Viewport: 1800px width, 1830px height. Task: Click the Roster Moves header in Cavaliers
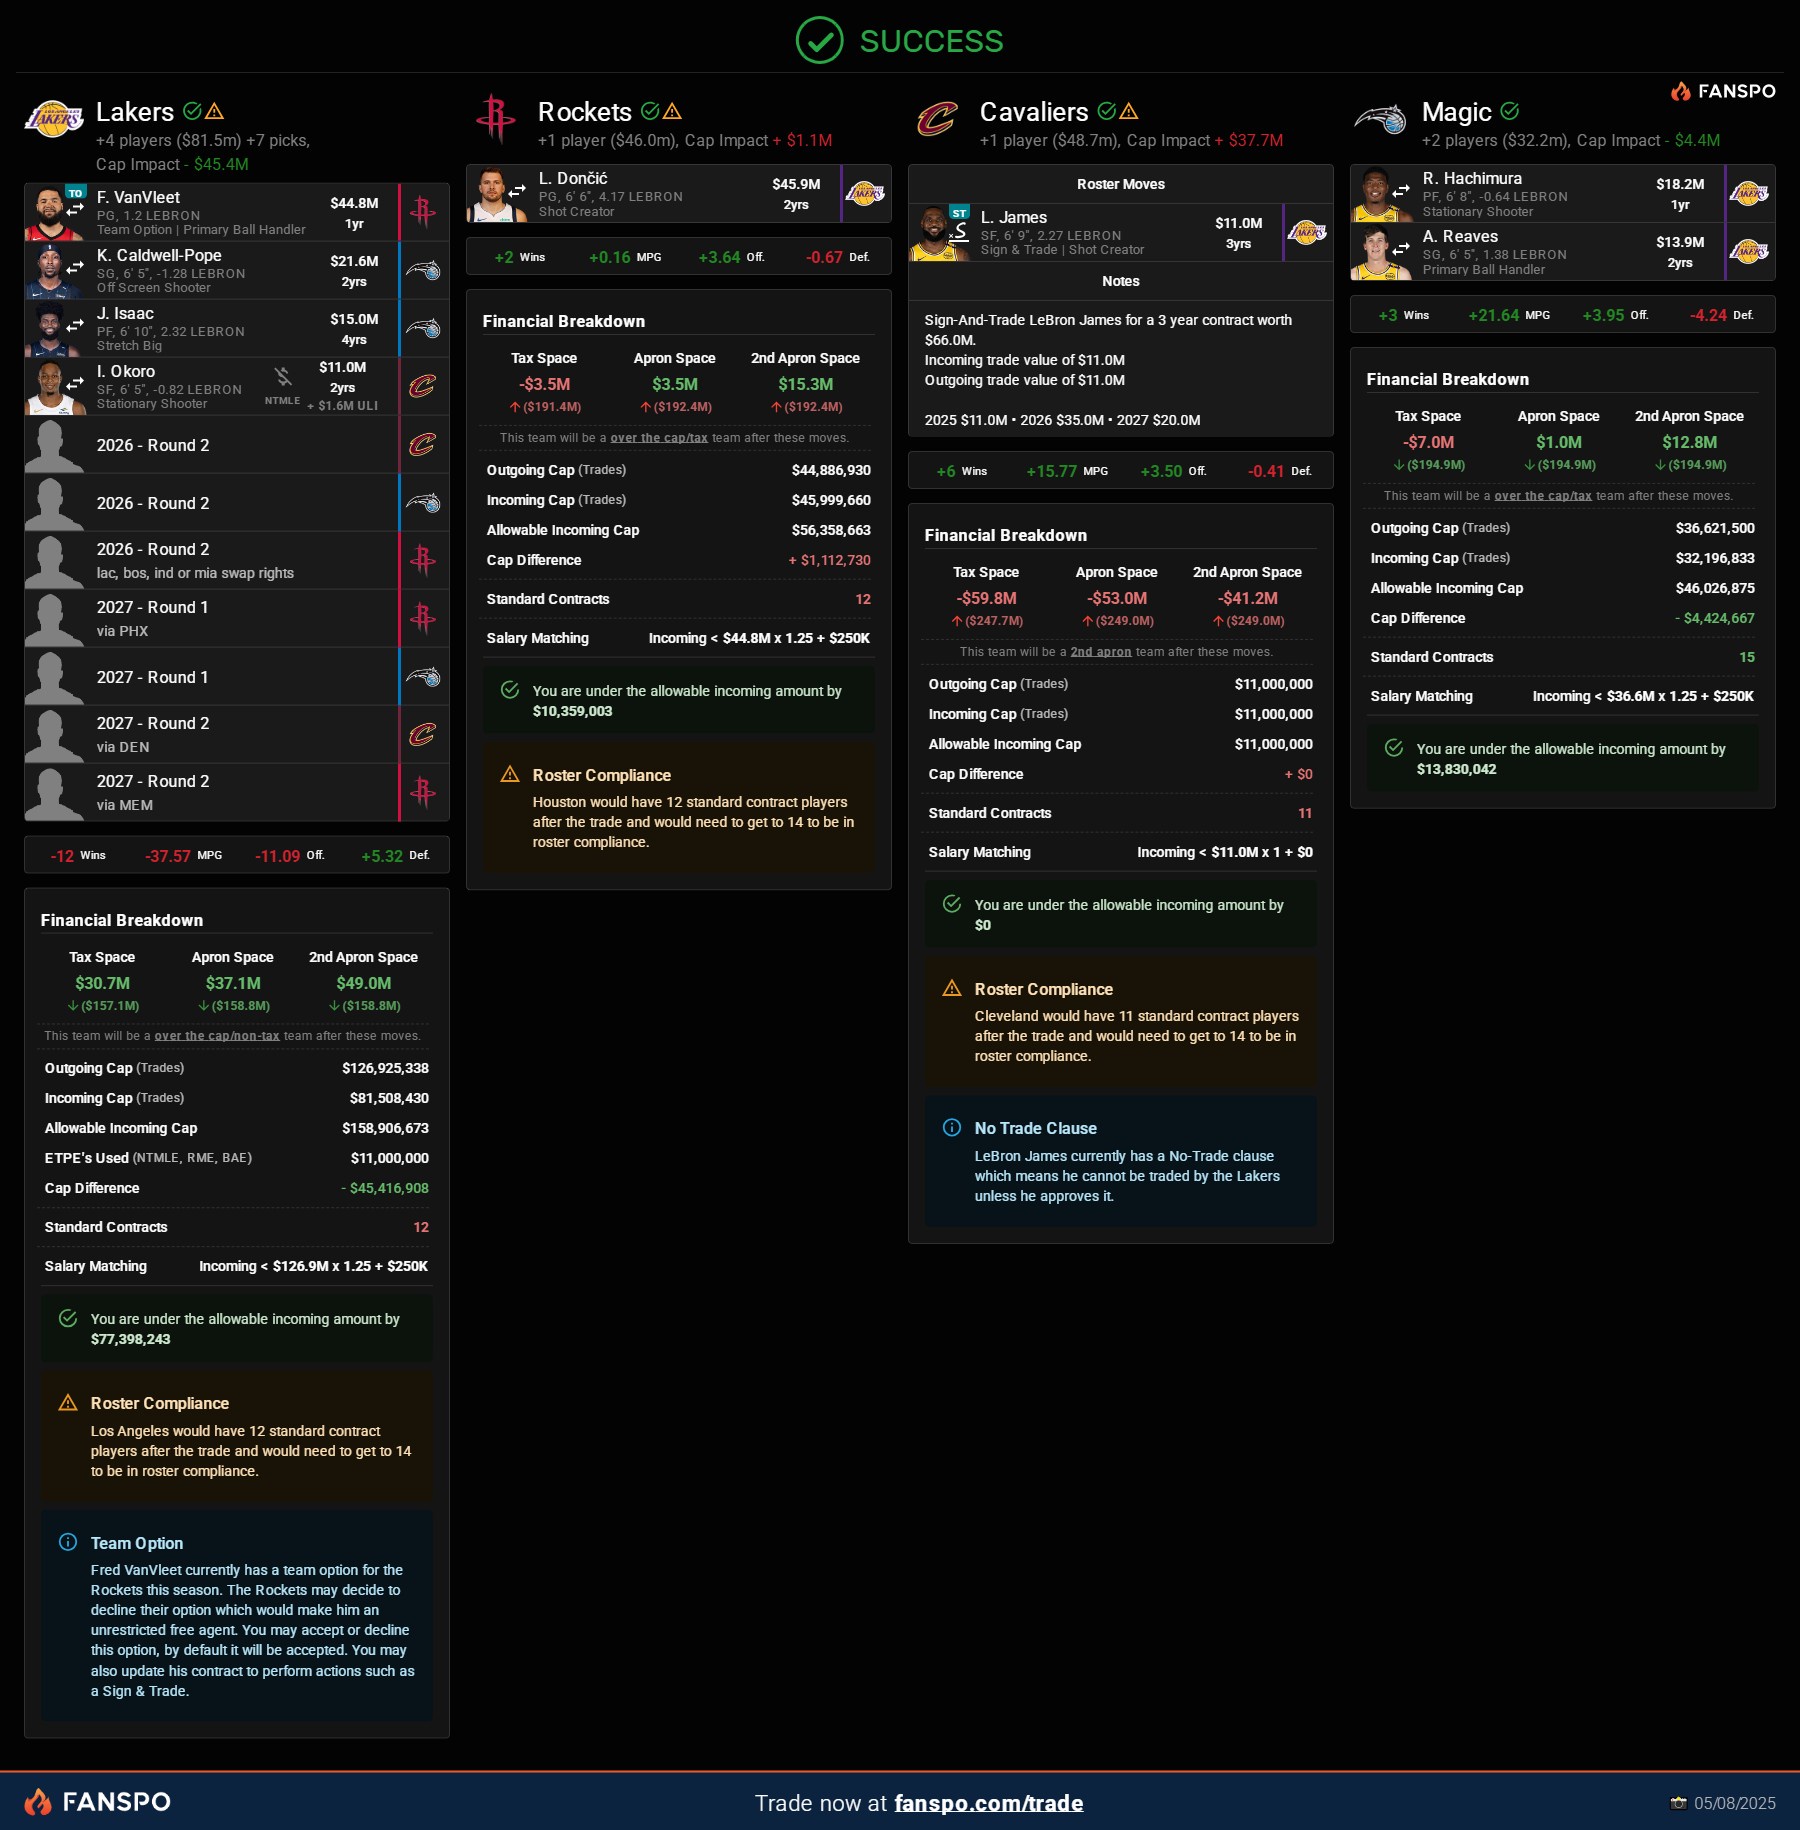1121,184
